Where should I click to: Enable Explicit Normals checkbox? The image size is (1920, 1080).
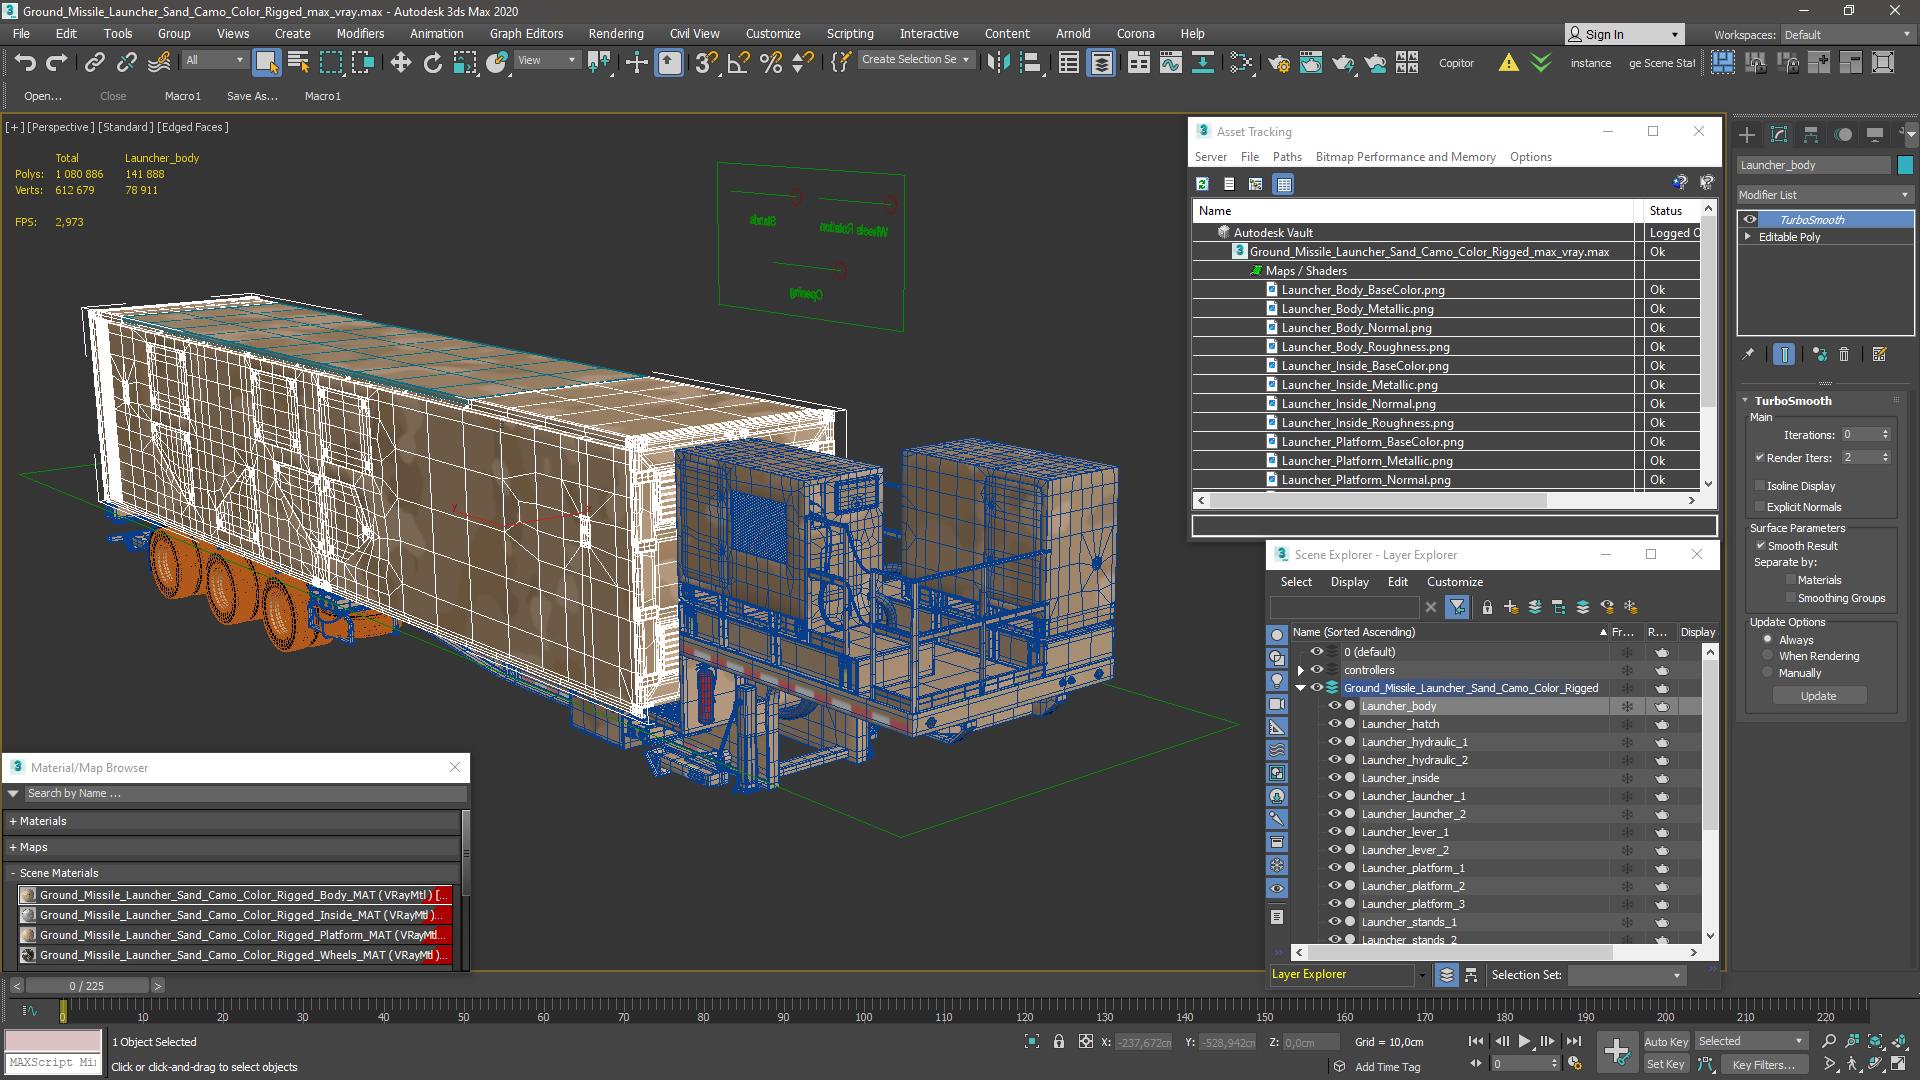click(x=1760, y=507)
